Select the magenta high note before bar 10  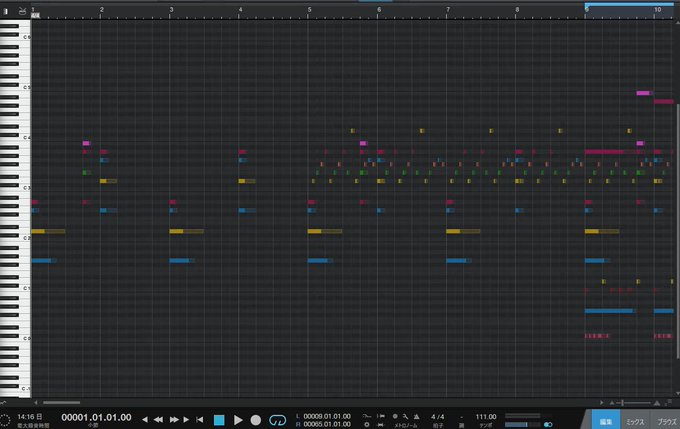pyautogui.click(x=644, y=93)
